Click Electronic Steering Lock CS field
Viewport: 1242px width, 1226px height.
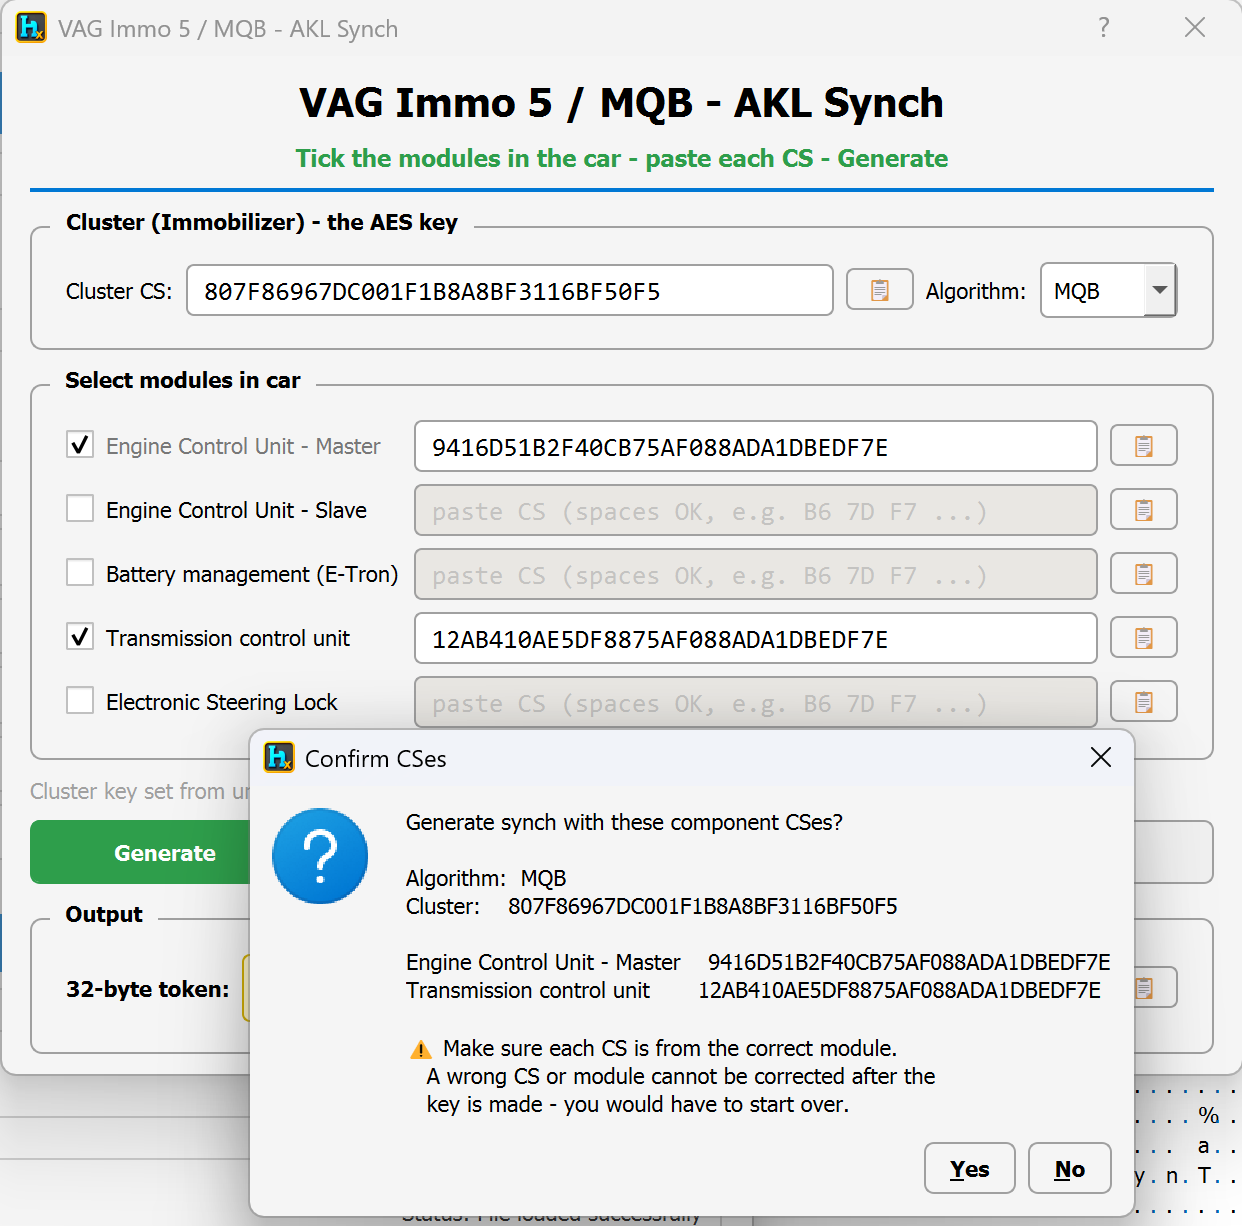[x=756, y=702]
